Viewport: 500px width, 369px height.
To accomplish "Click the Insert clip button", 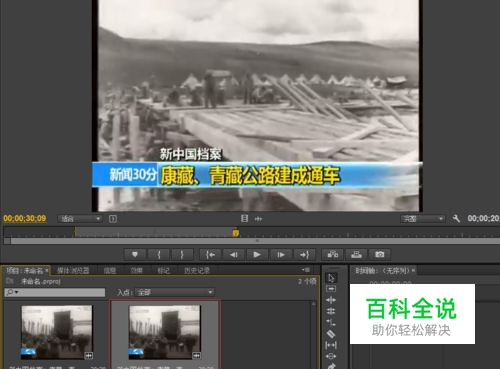I will tap(333, 255).
